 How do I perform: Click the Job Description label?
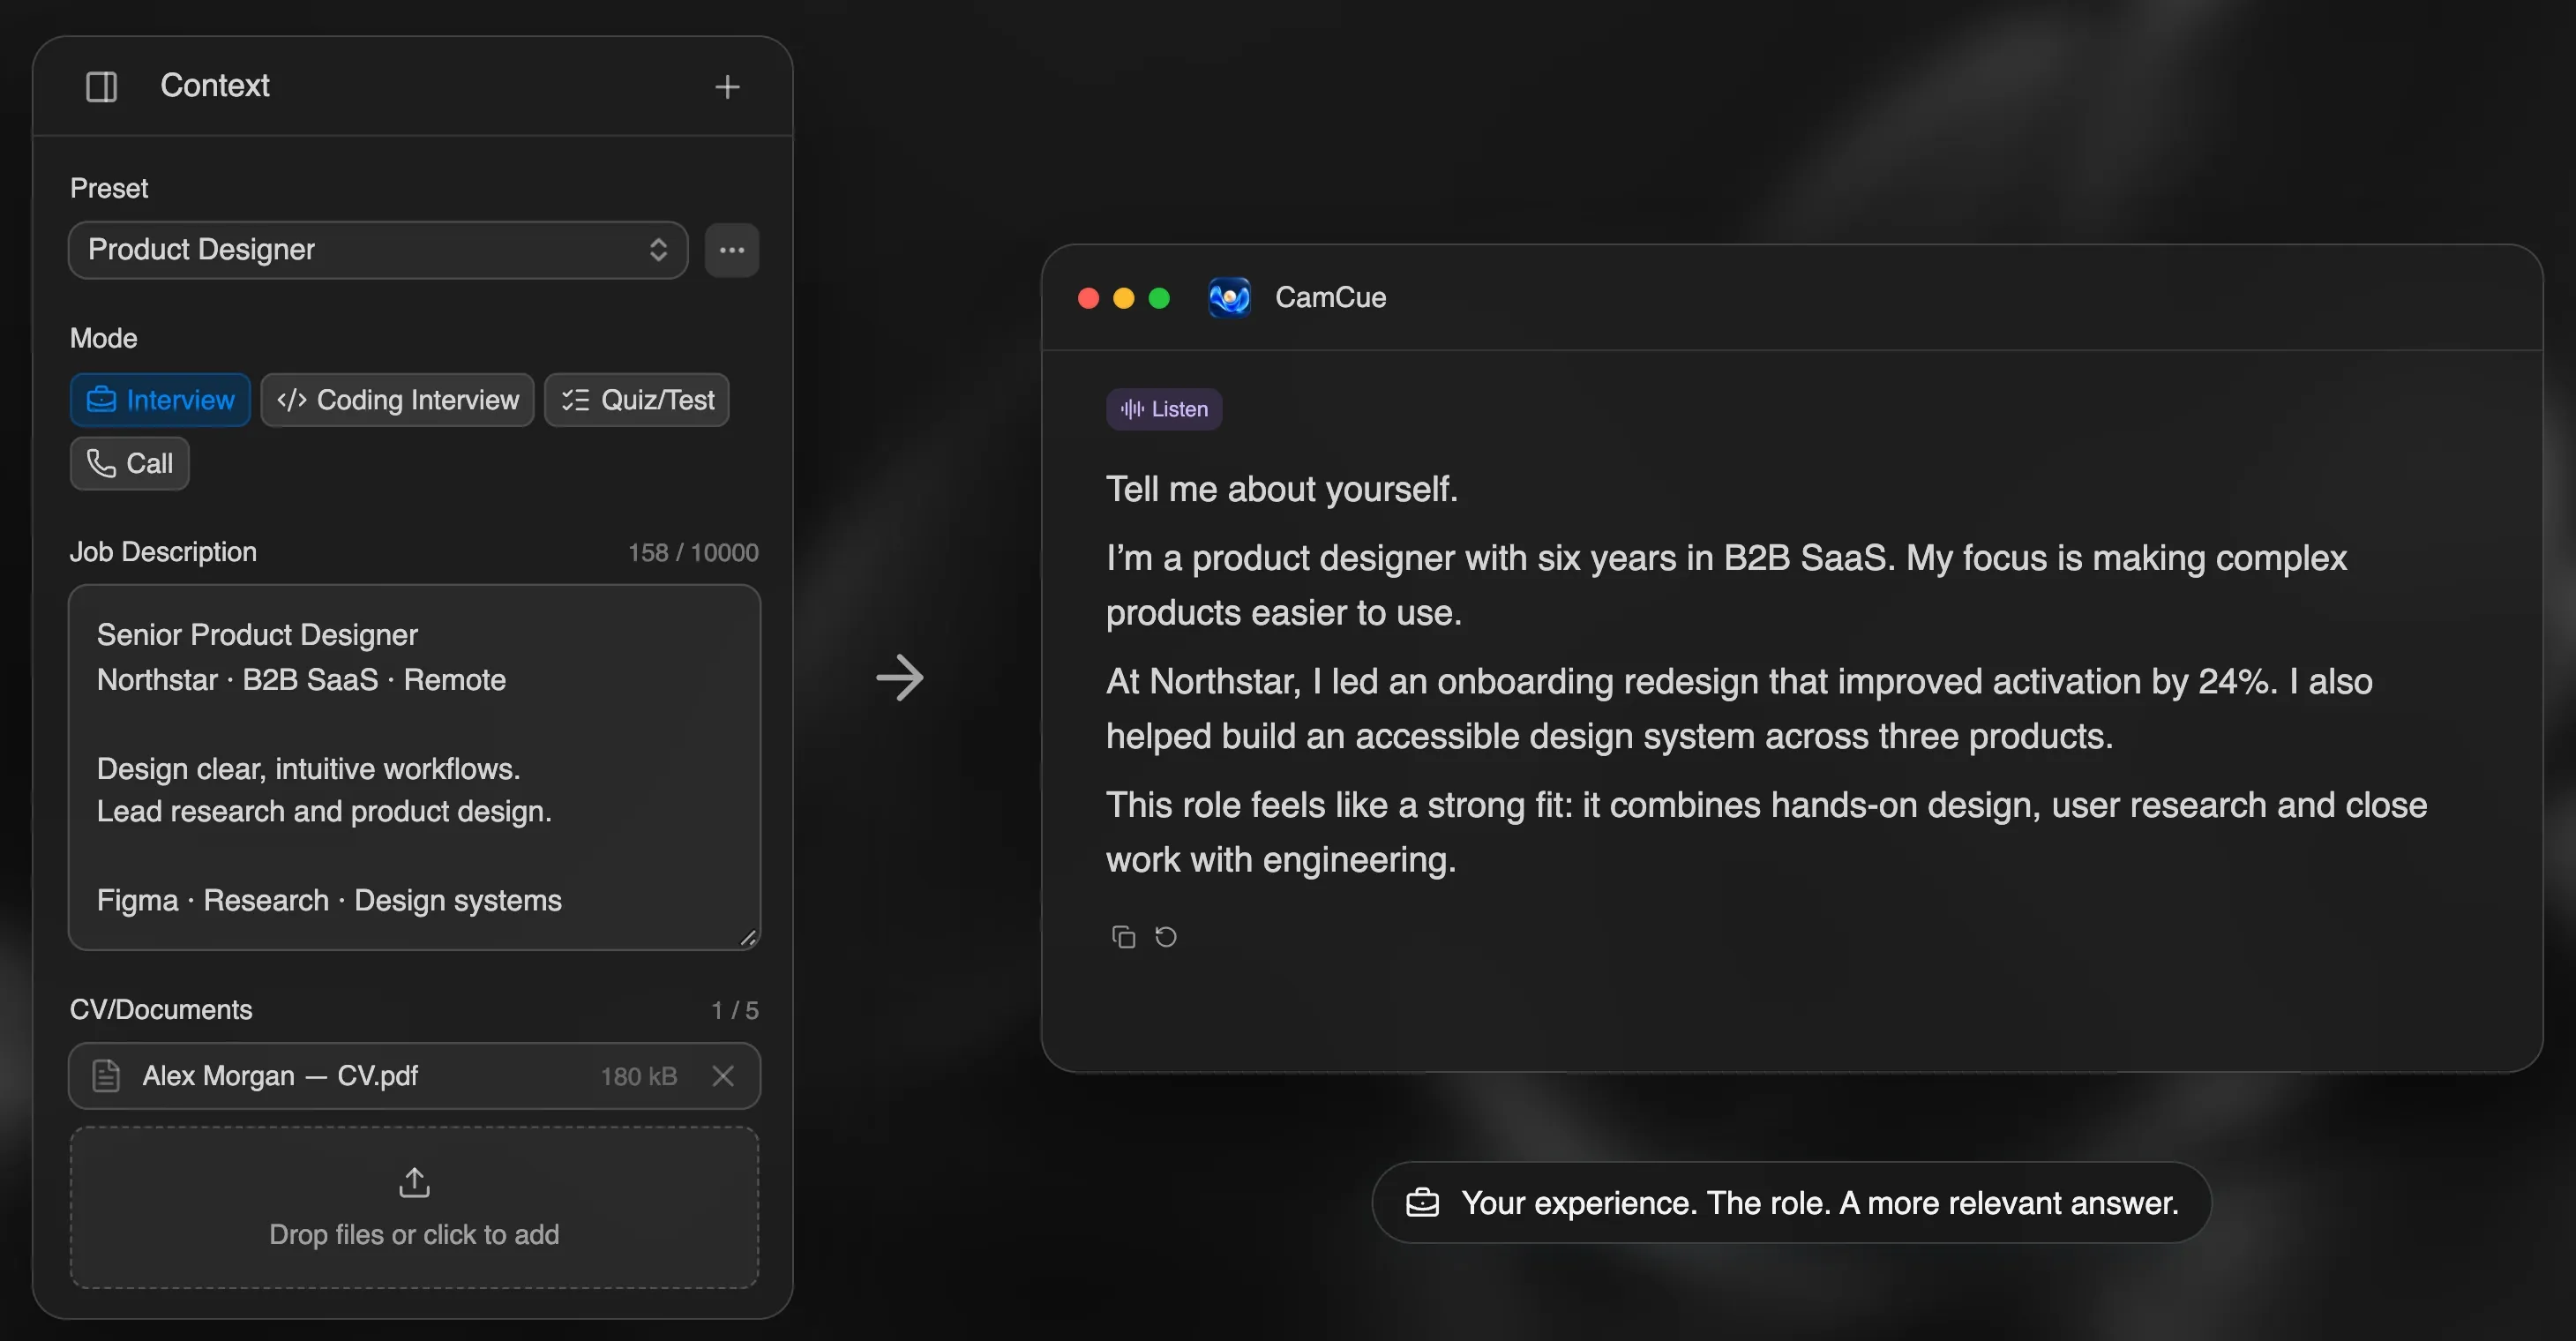coord(163,552)
